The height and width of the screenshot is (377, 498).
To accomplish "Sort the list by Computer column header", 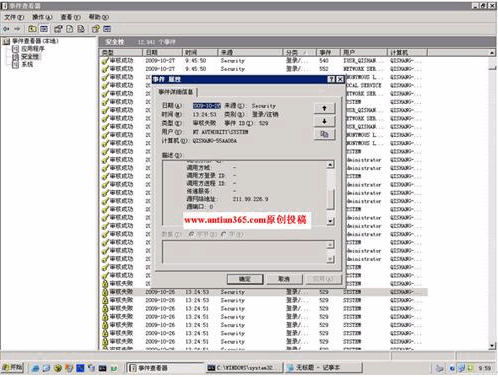I will 407,52.
